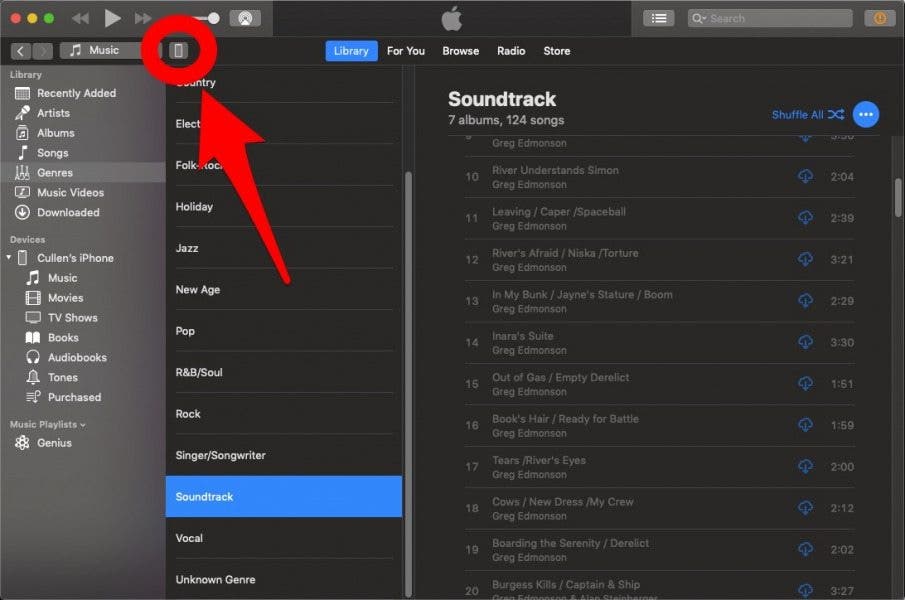Open Audiobooks on the iPhone
This screenshot has height=600, width=905.
83,358
